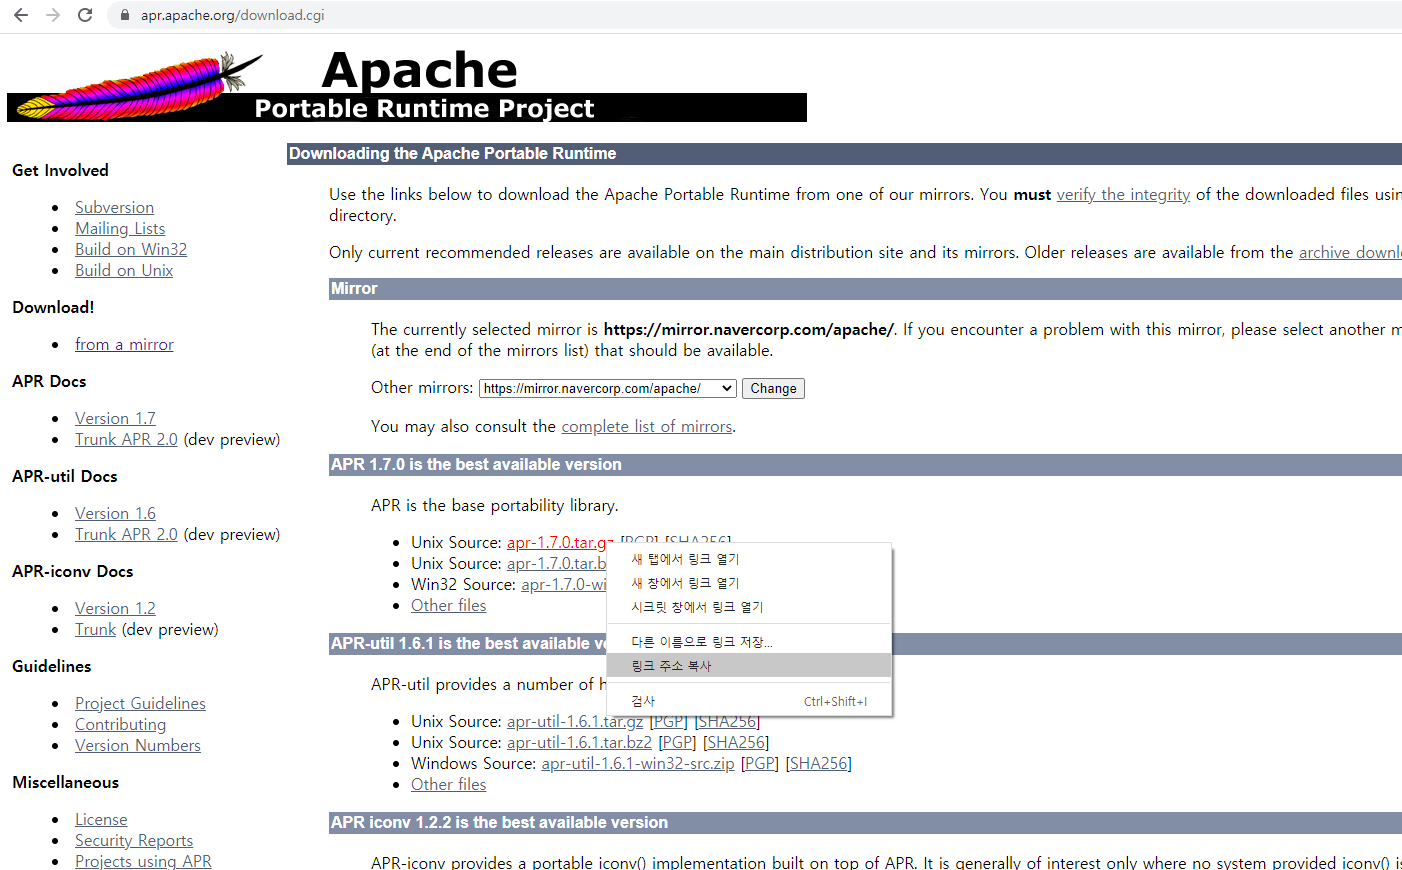The height and width of the screenshot is (870, 1402).
Task: Open Trunk APR 2.0 link under APR Docs
Action: click(x=126, y=439)
